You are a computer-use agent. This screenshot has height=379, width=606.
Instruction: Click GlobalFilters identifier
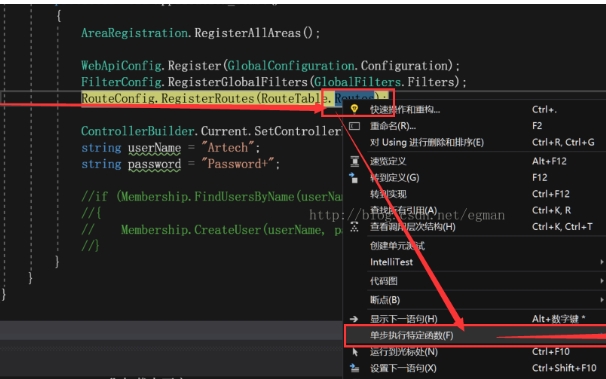click(x=357, y=82)
